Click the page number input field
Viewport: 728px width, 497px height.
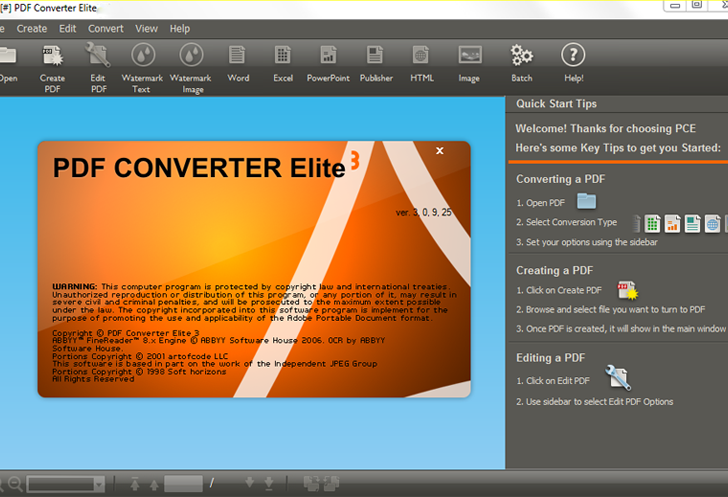(x=183, y=484)
